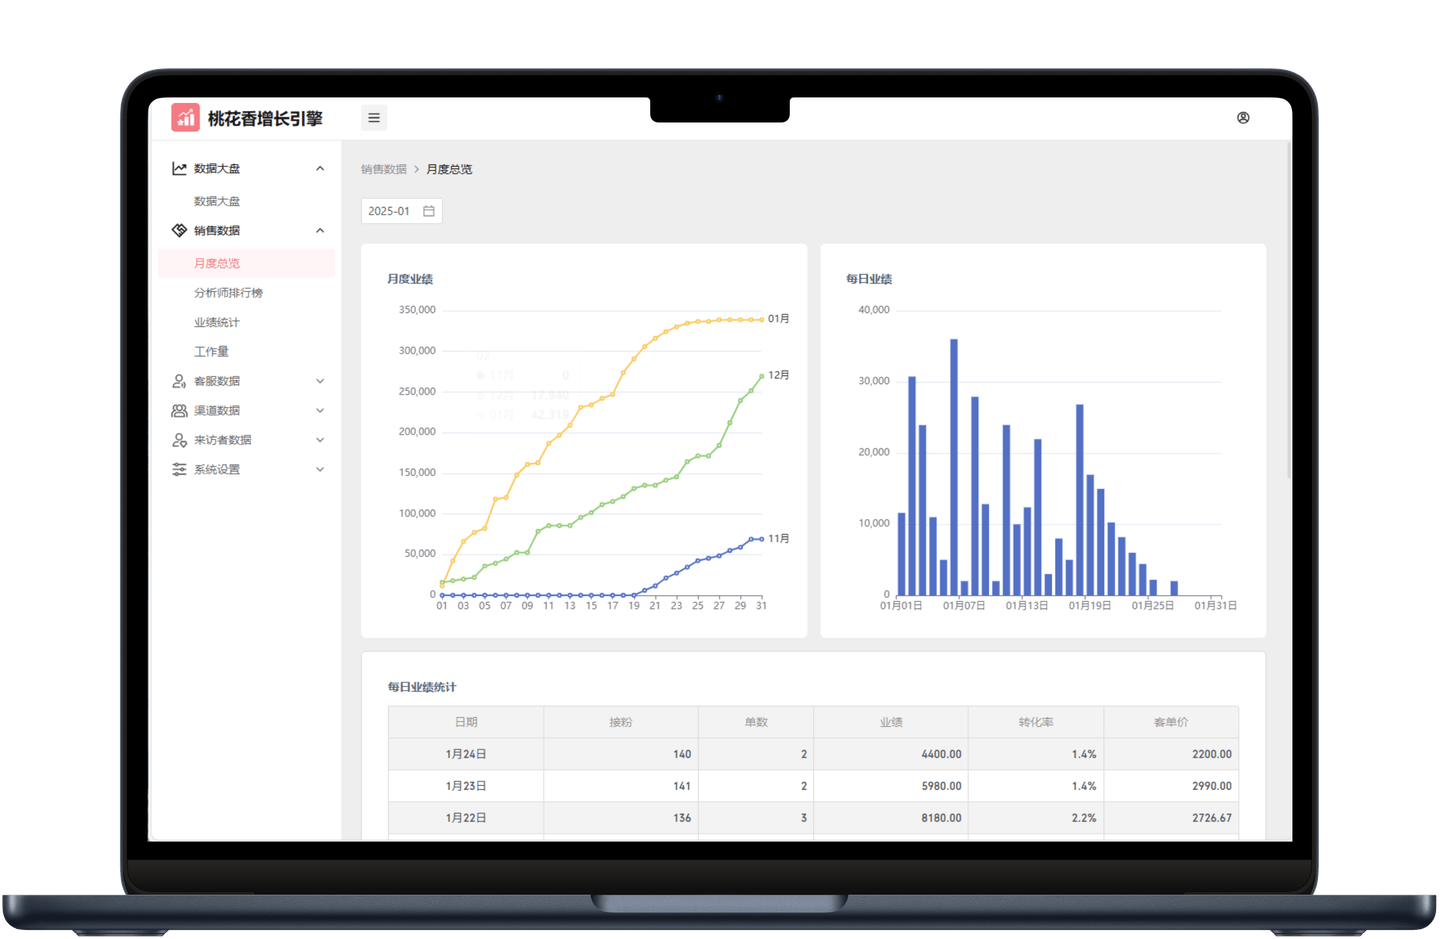Click the 渠道数据 group icon
Screen dimensions: 1440x939
point(179,411)
